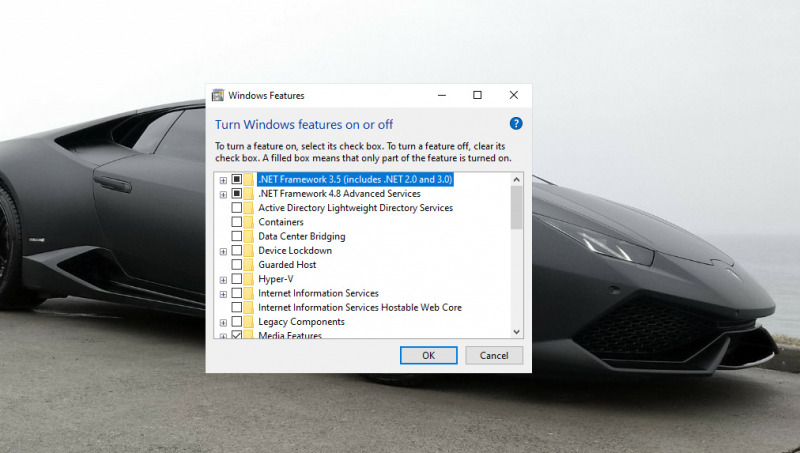The width and height of the screenshot is (800, 453).
Task: Turn on the Hyper-V checkbox
Action: (236, 279)
